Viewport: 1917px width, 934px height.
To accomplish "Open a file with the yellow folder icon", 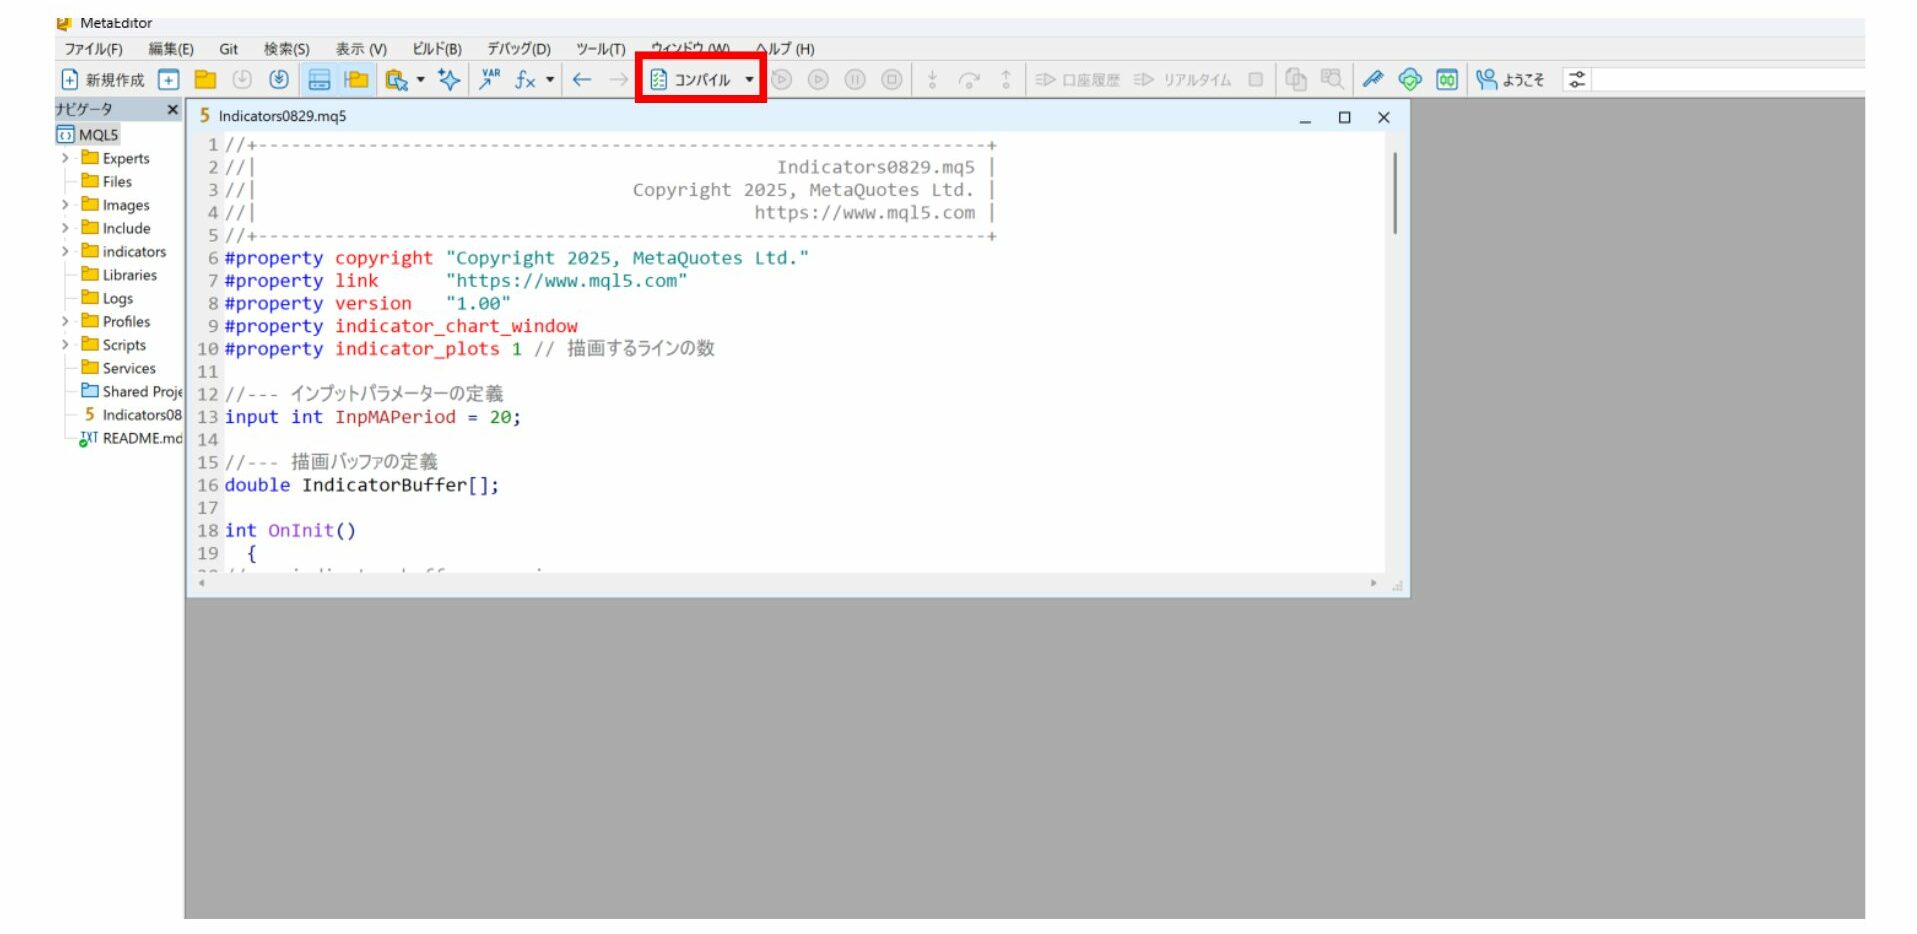I will pos(205,80).
